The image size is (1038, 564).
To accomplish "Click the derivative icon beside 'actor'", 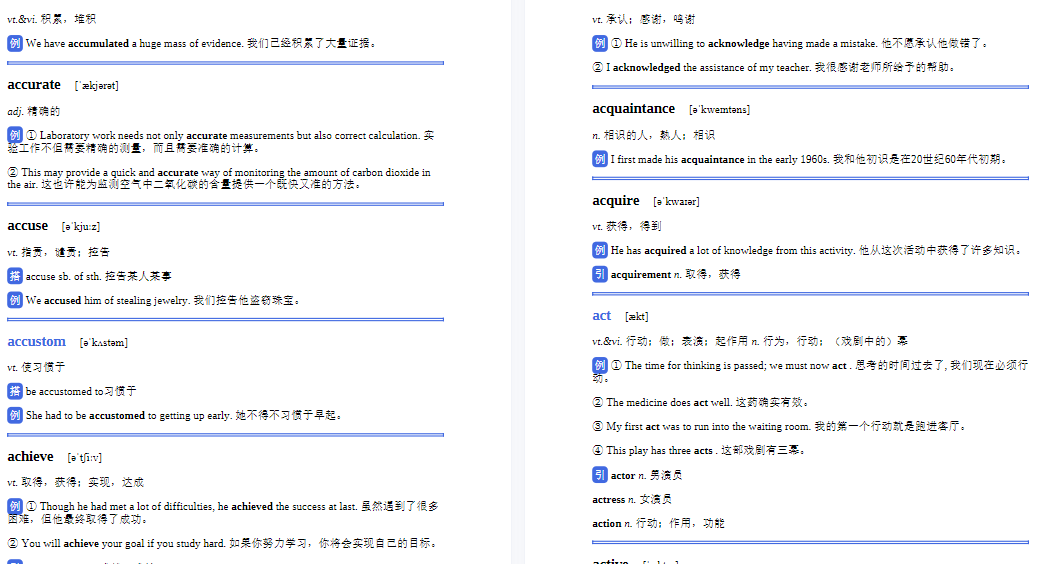I will [x=600, y=475].
